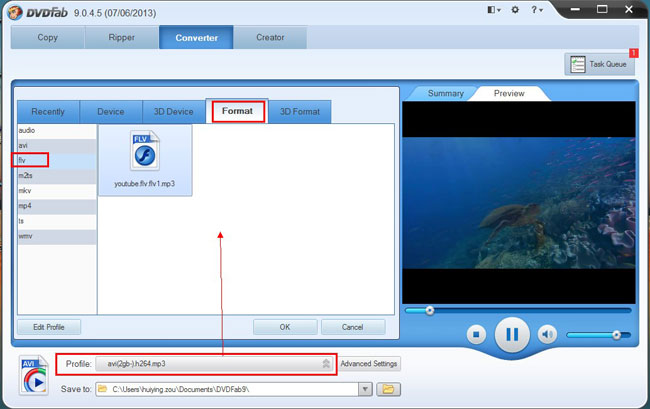Open the 3D Format profiles tab
650x409 pixels.
click(x=300, y=111)
